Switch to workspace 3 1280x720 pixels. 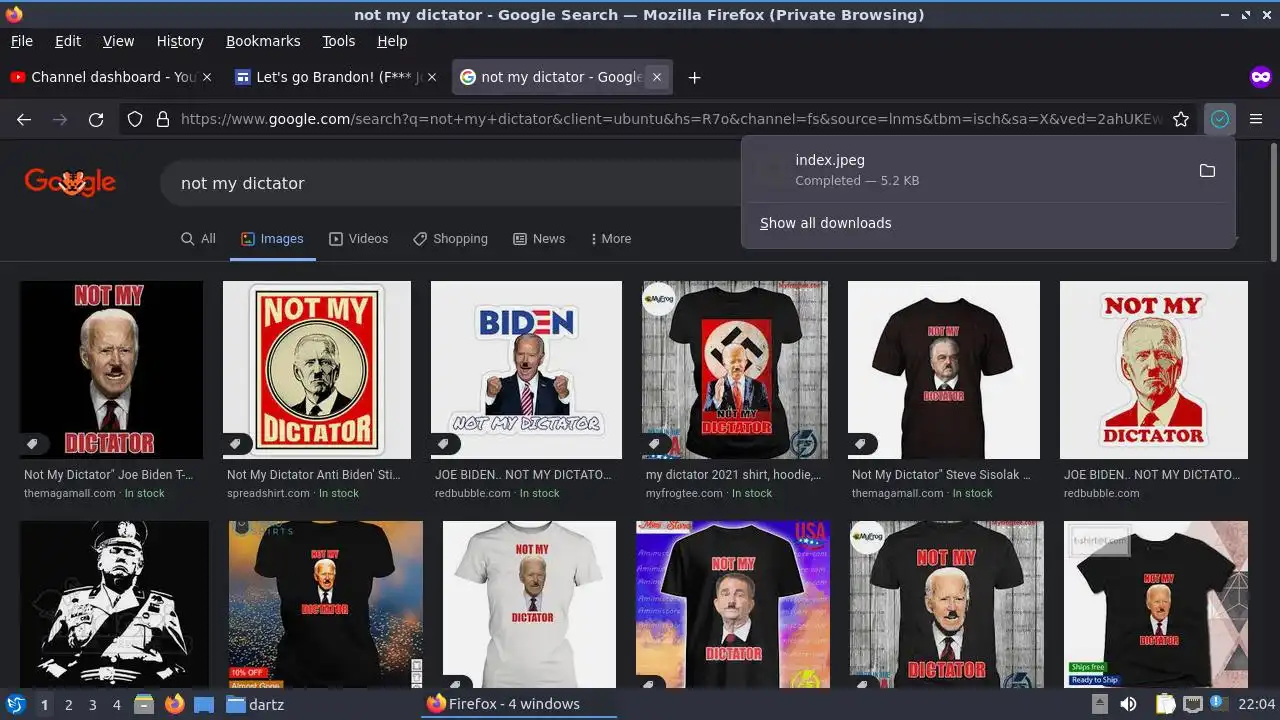pyautogui.click(x=92, y=704)
